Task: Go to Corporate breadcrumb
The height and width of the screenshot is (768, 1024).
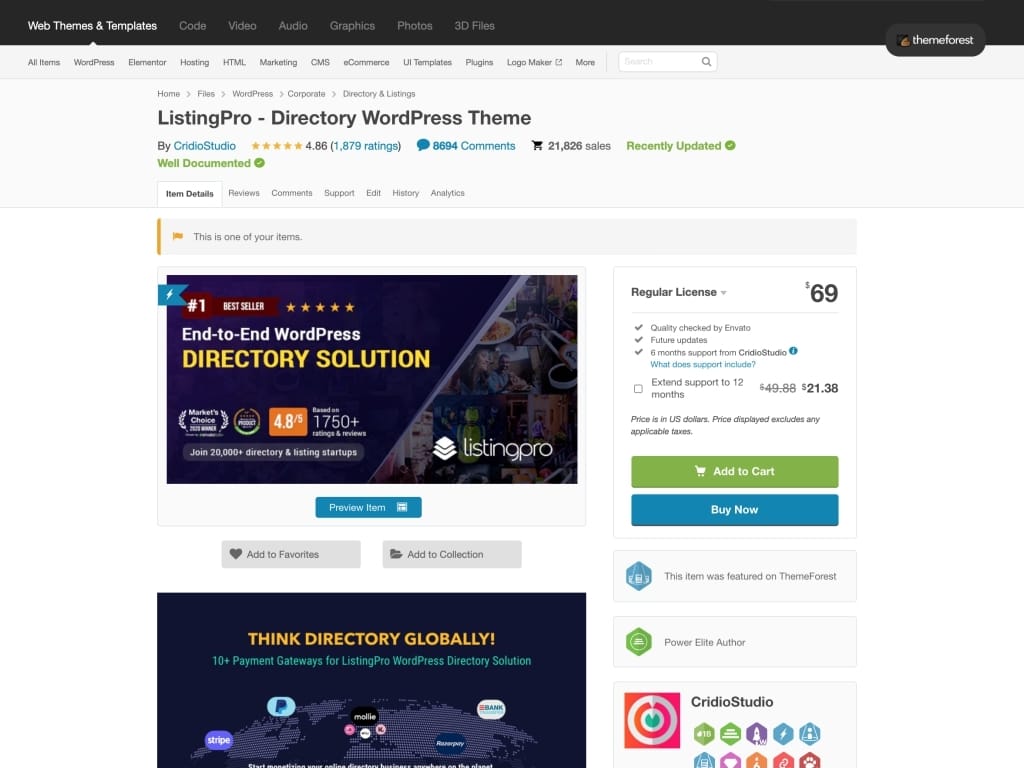Action: (x=306, y=94)
